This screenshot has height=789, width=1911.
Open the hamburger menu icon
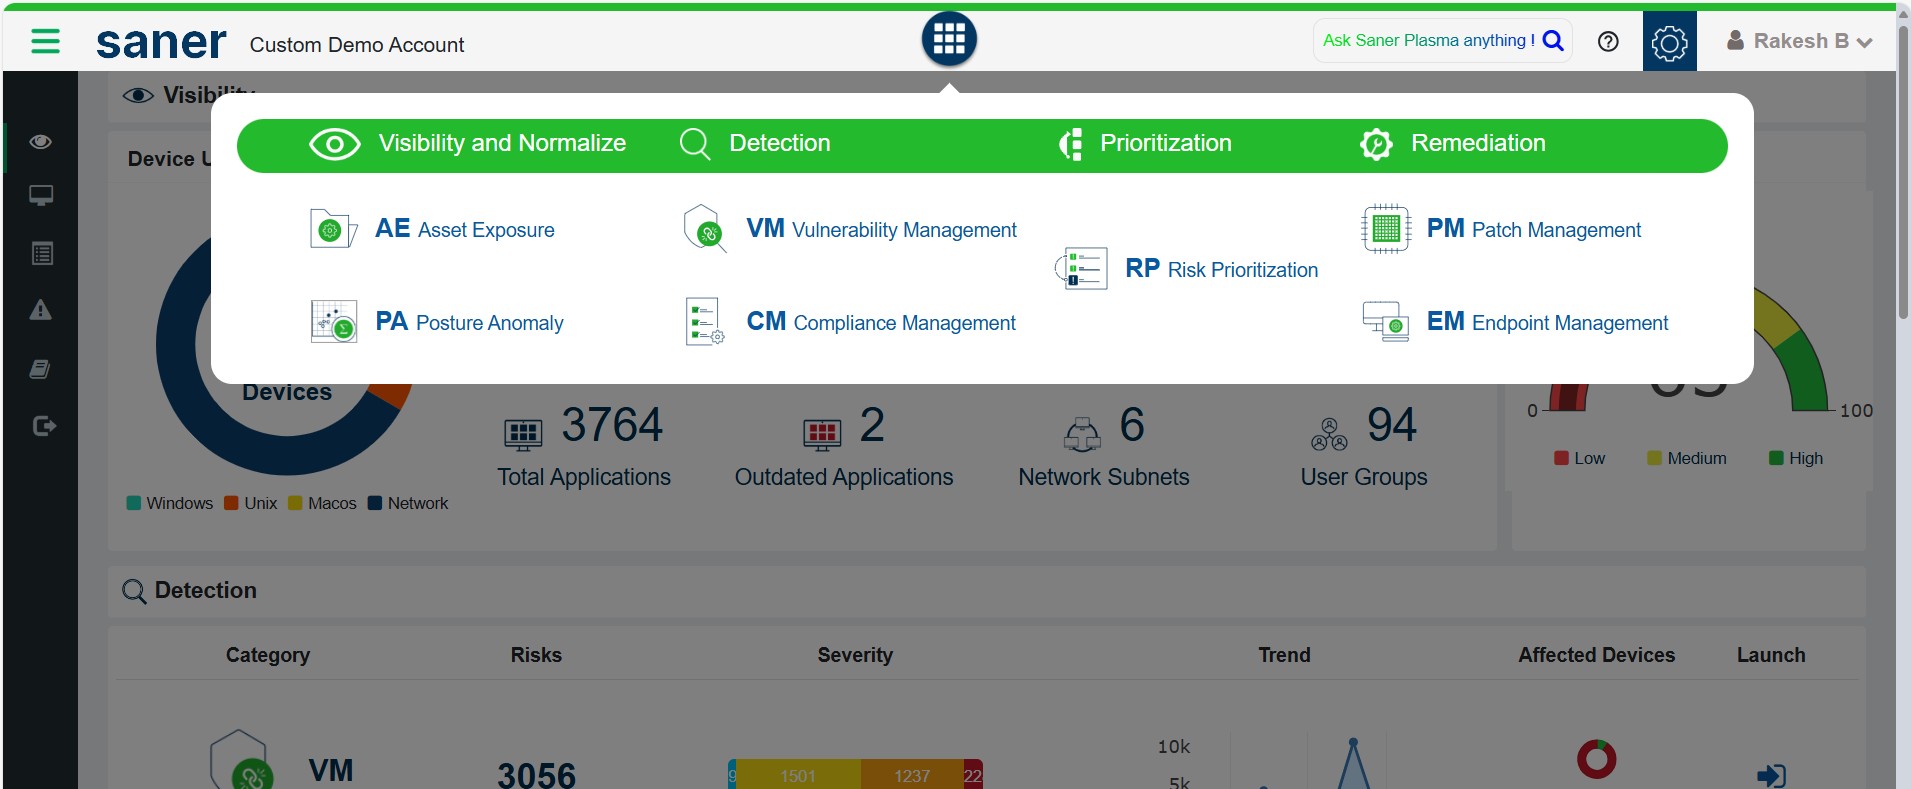pyautogui.click(x=45, y=41)
